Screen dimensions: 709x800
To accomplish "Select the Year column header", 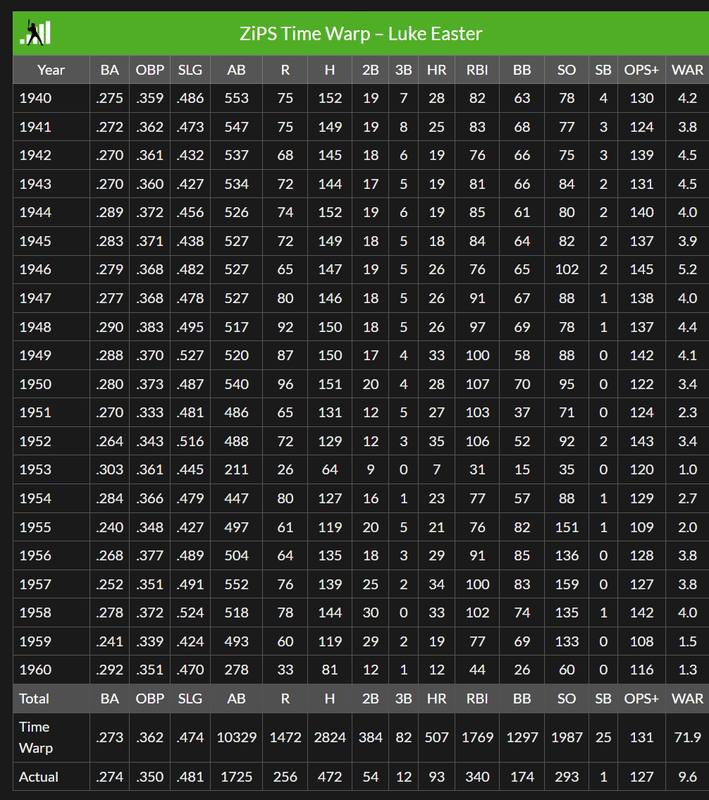I will (51, 70).
